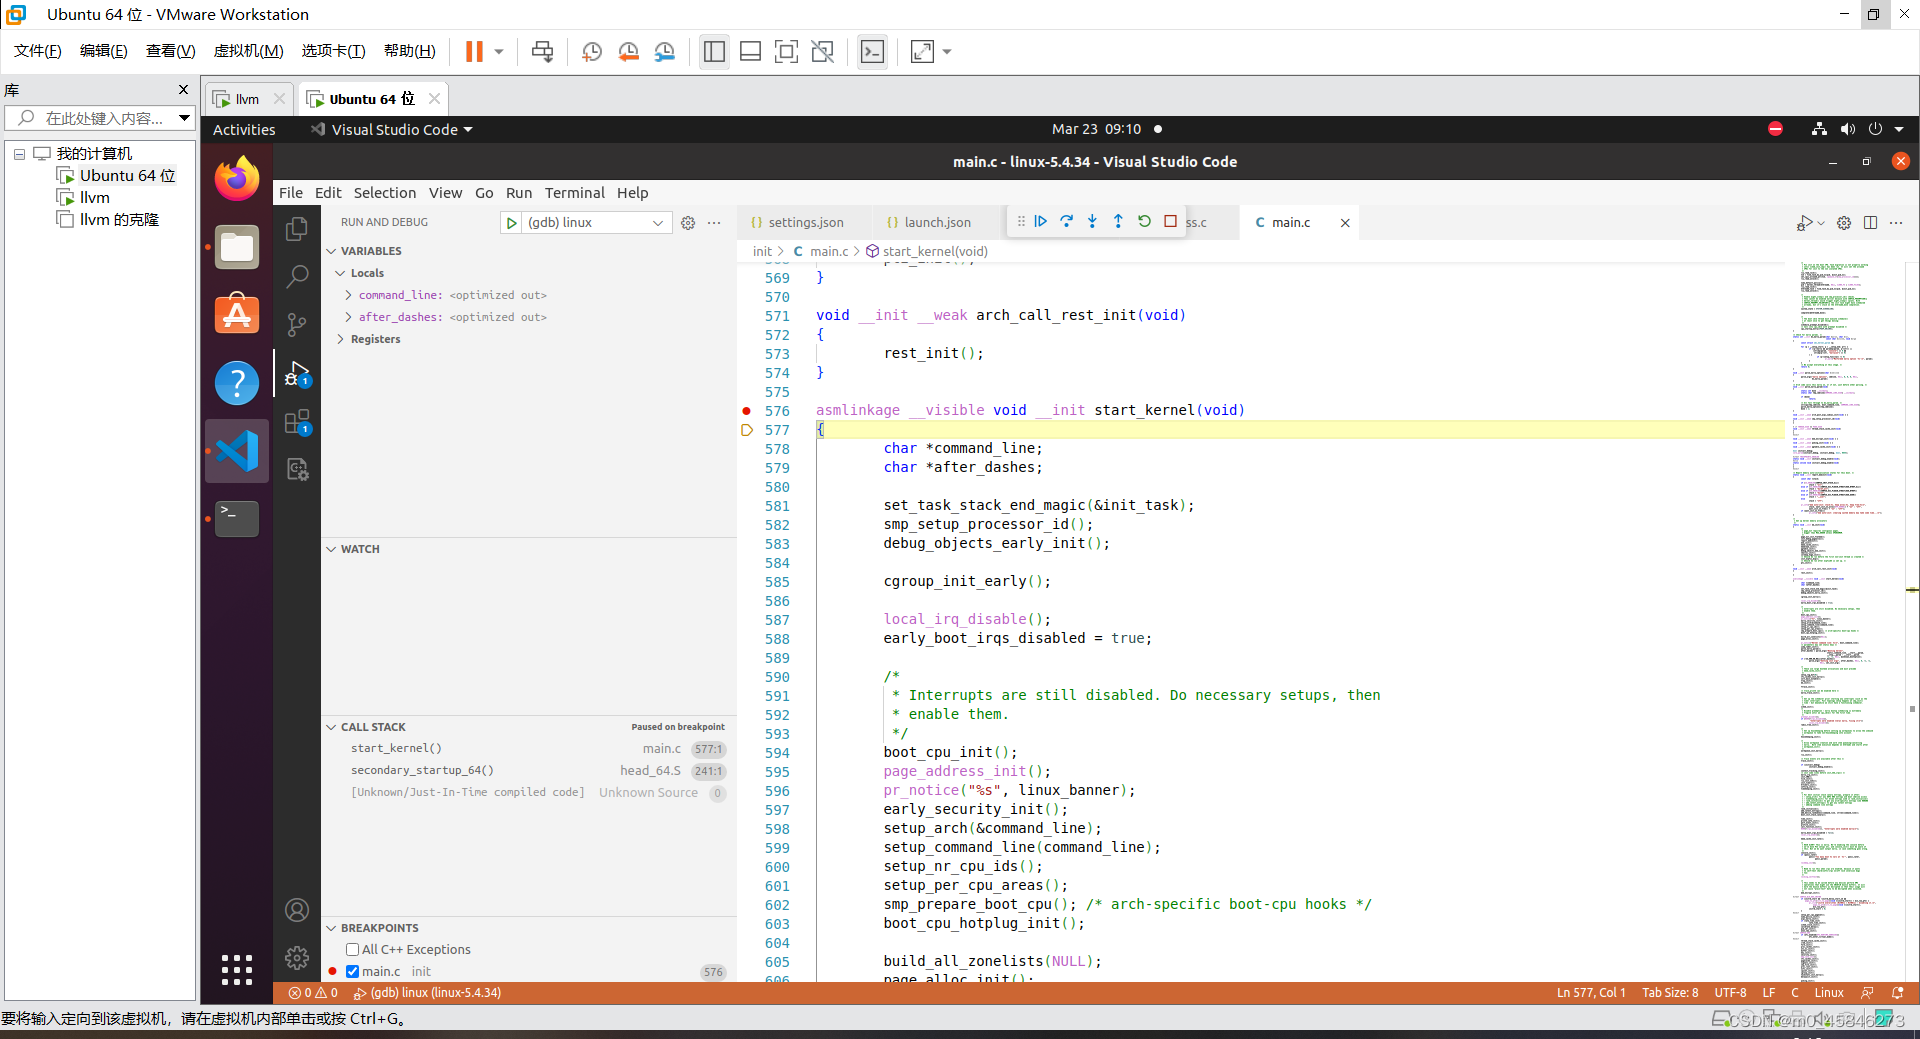The height and width of the screenshot is (1039, 1920).
Task: Collapse the CALL STACK section
Action: tap(331, 727)
